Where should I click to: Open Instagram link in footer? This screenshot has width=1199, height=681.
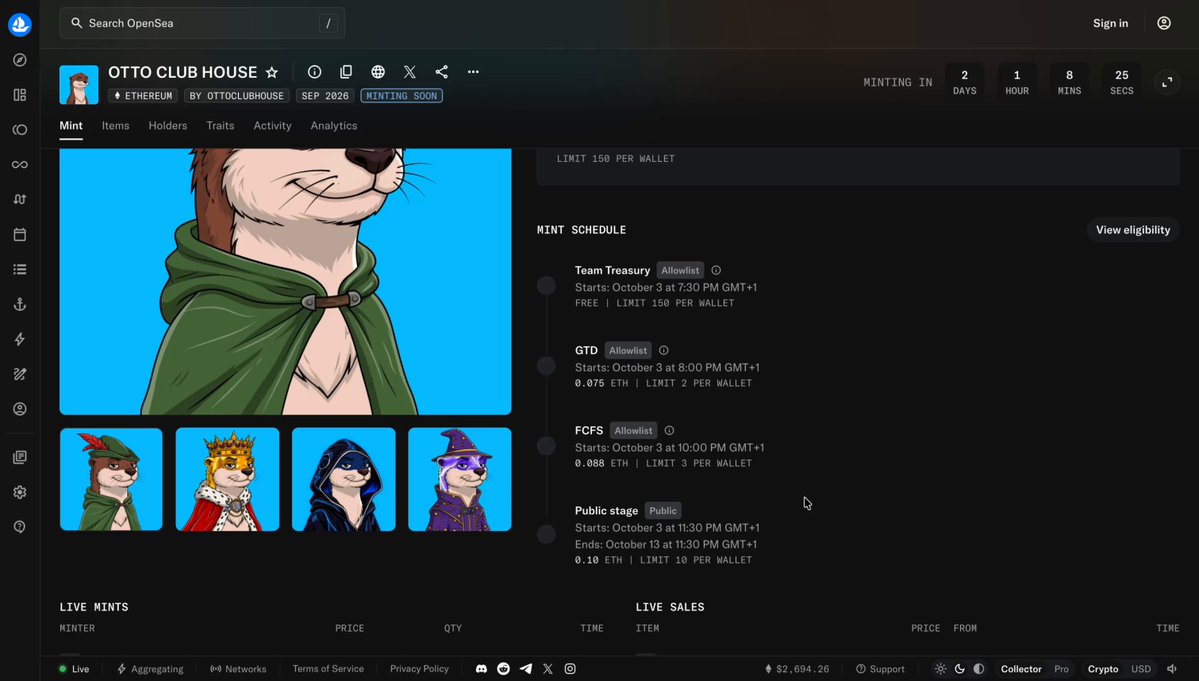pyautogui.click(x=570, y=669)
